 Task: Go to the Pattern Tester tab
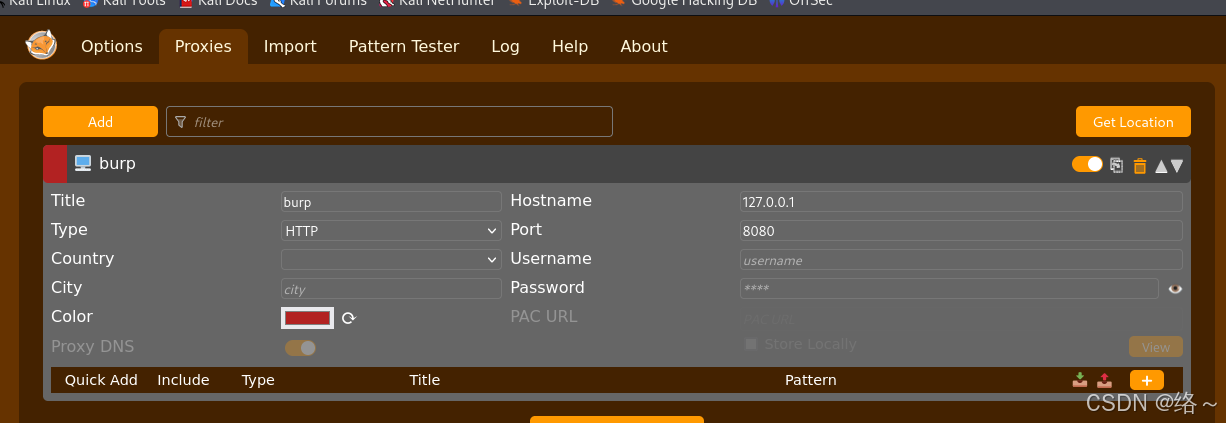[x=404, y=46]
